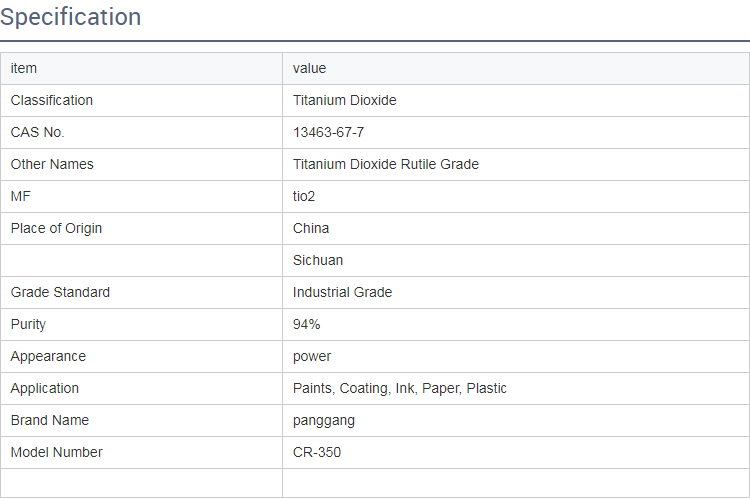Image resolution: width=750 pixels, height=499 pixels.
Task: Click the Appearance label
Action: tap(48, 356)
